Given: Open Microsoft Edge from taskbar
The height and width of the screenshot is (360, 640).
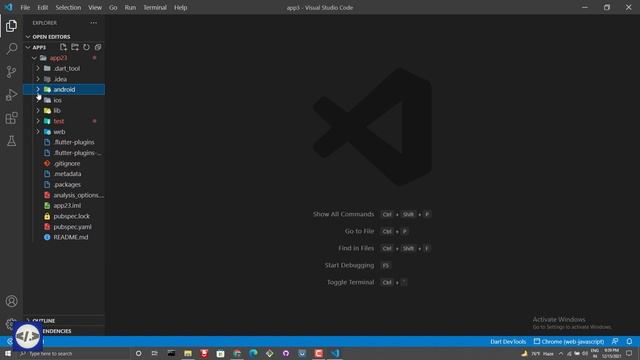Looking at the screenshot, I should (x=253, y=353).
